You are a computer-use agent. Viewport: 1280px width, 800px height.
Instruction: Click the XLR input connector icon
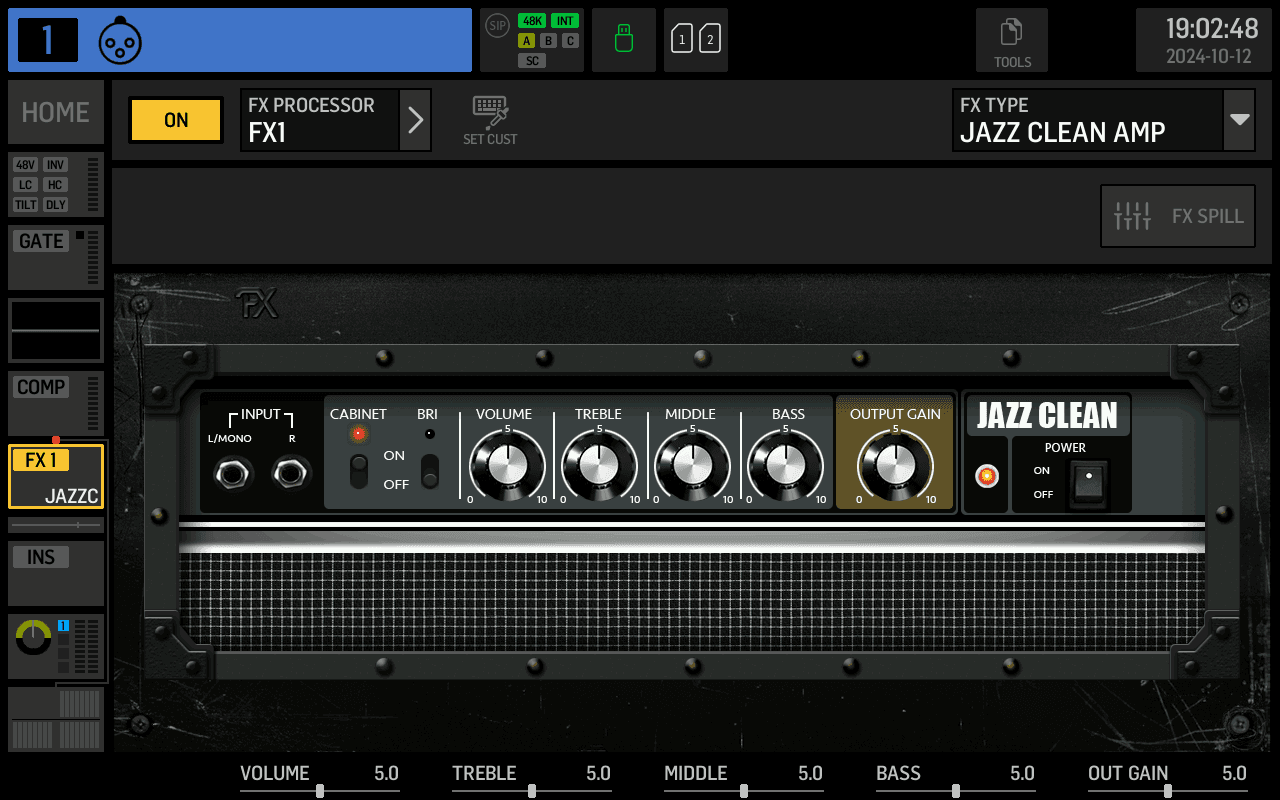click(120, 41)
